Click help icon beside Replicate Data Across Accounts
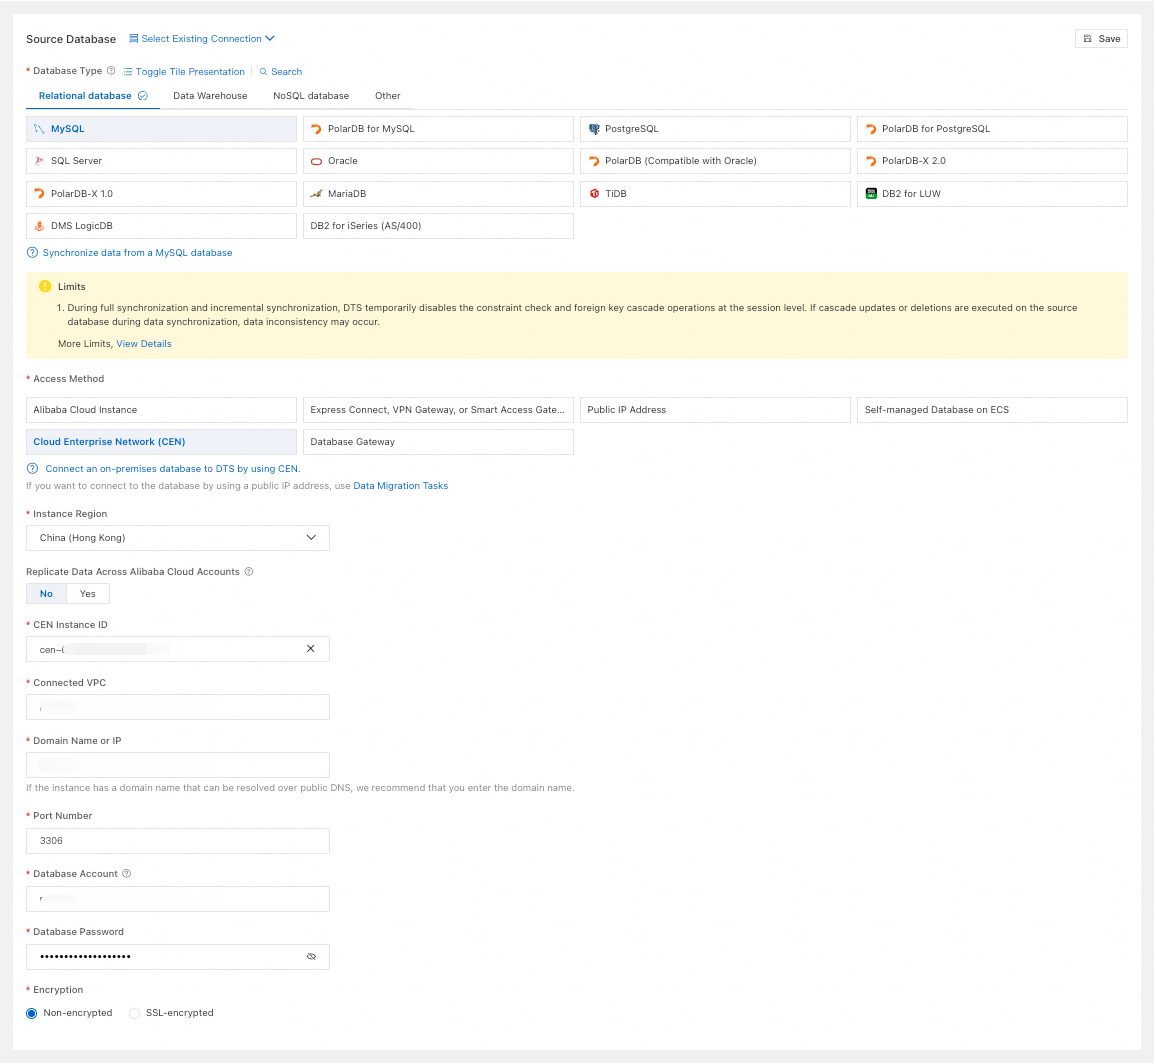1155x1064 pixels. [x=249, y=572]
